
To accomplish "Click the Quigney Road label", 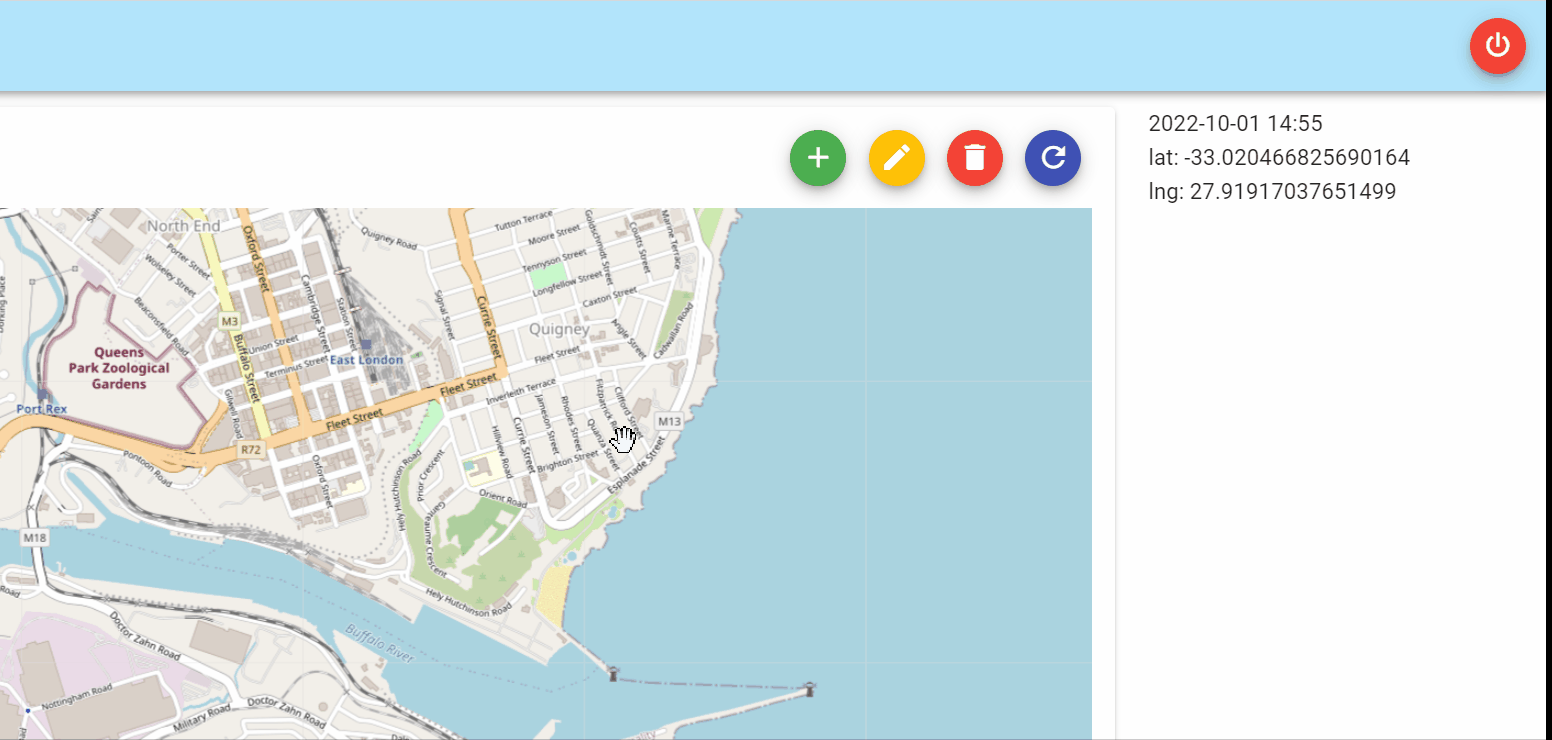I will (390, 236).
